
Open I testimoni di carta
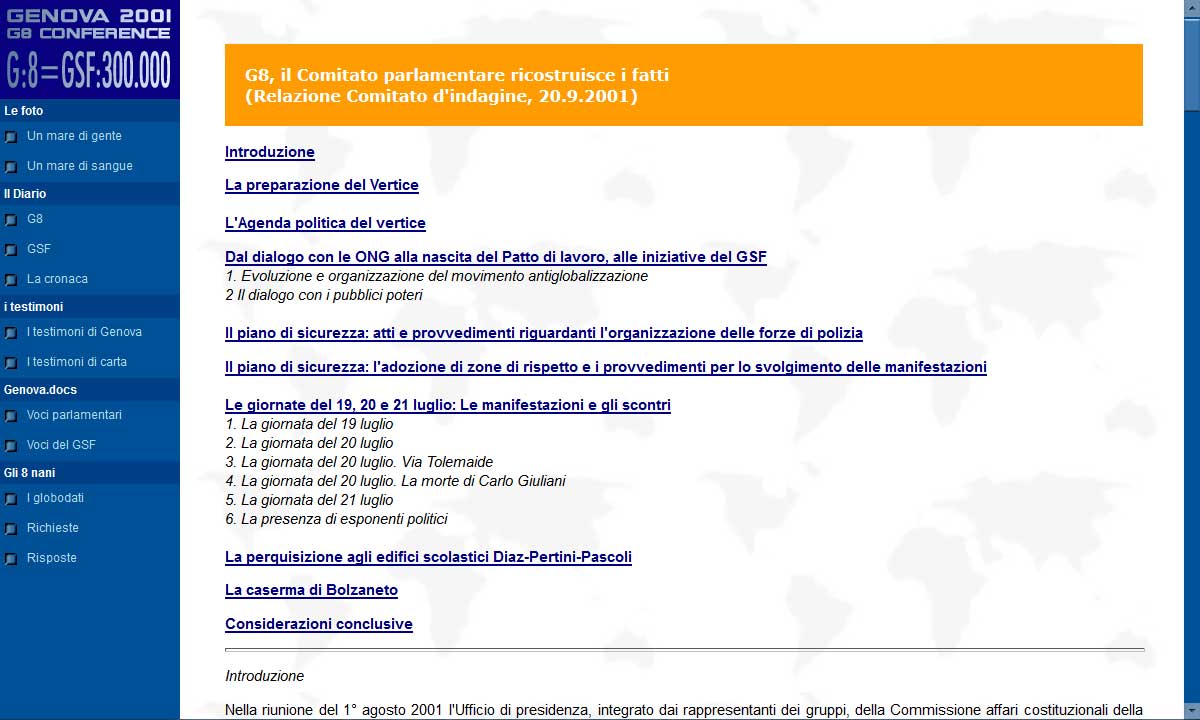[x=77, y=362]
